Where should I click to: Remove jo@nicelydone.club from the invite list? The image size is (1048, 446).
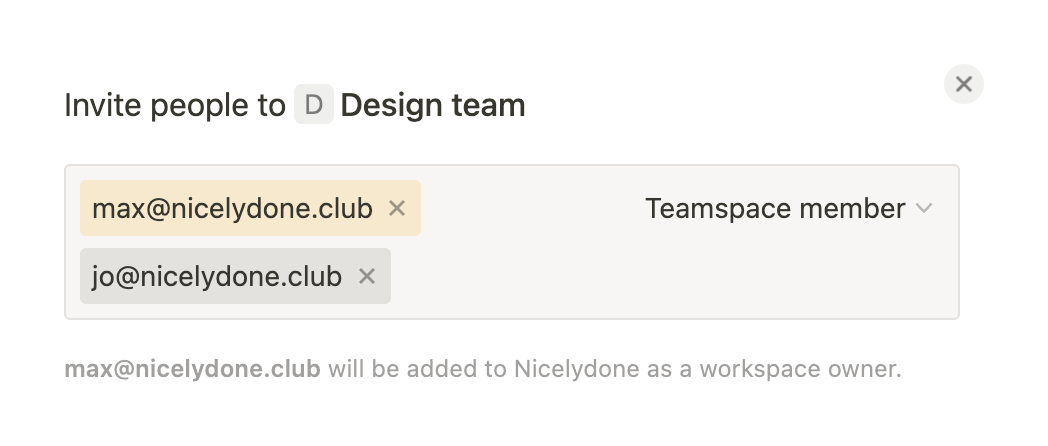pyautogui.click(x=367, y=276)
